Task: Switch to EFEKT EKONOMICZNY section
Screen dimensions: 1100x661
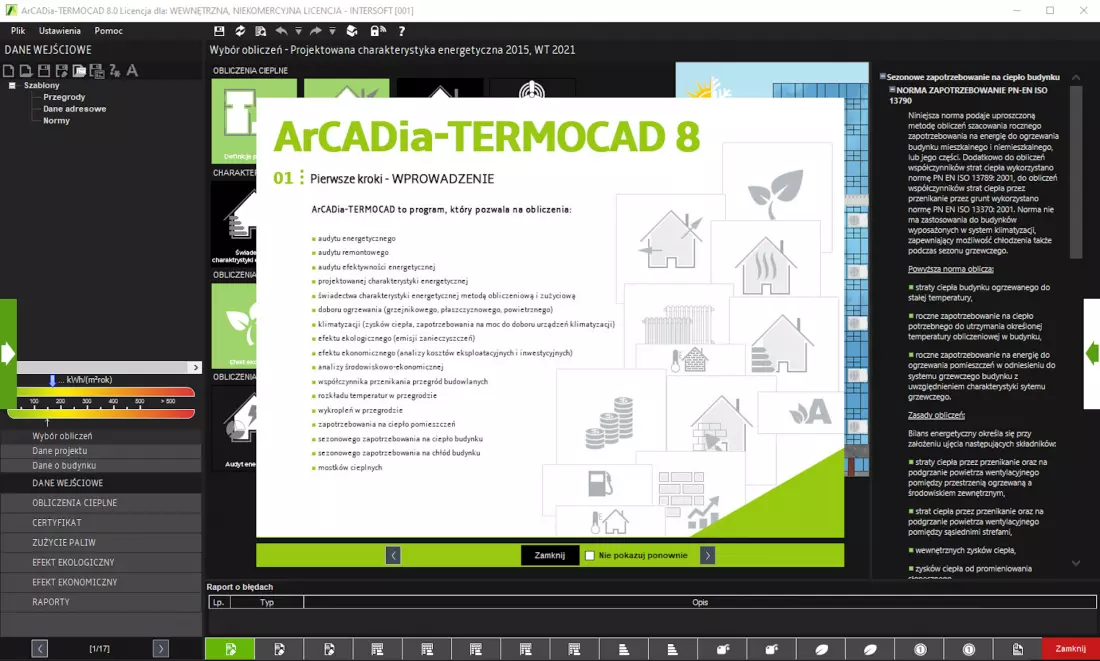Action: (101, 582)
